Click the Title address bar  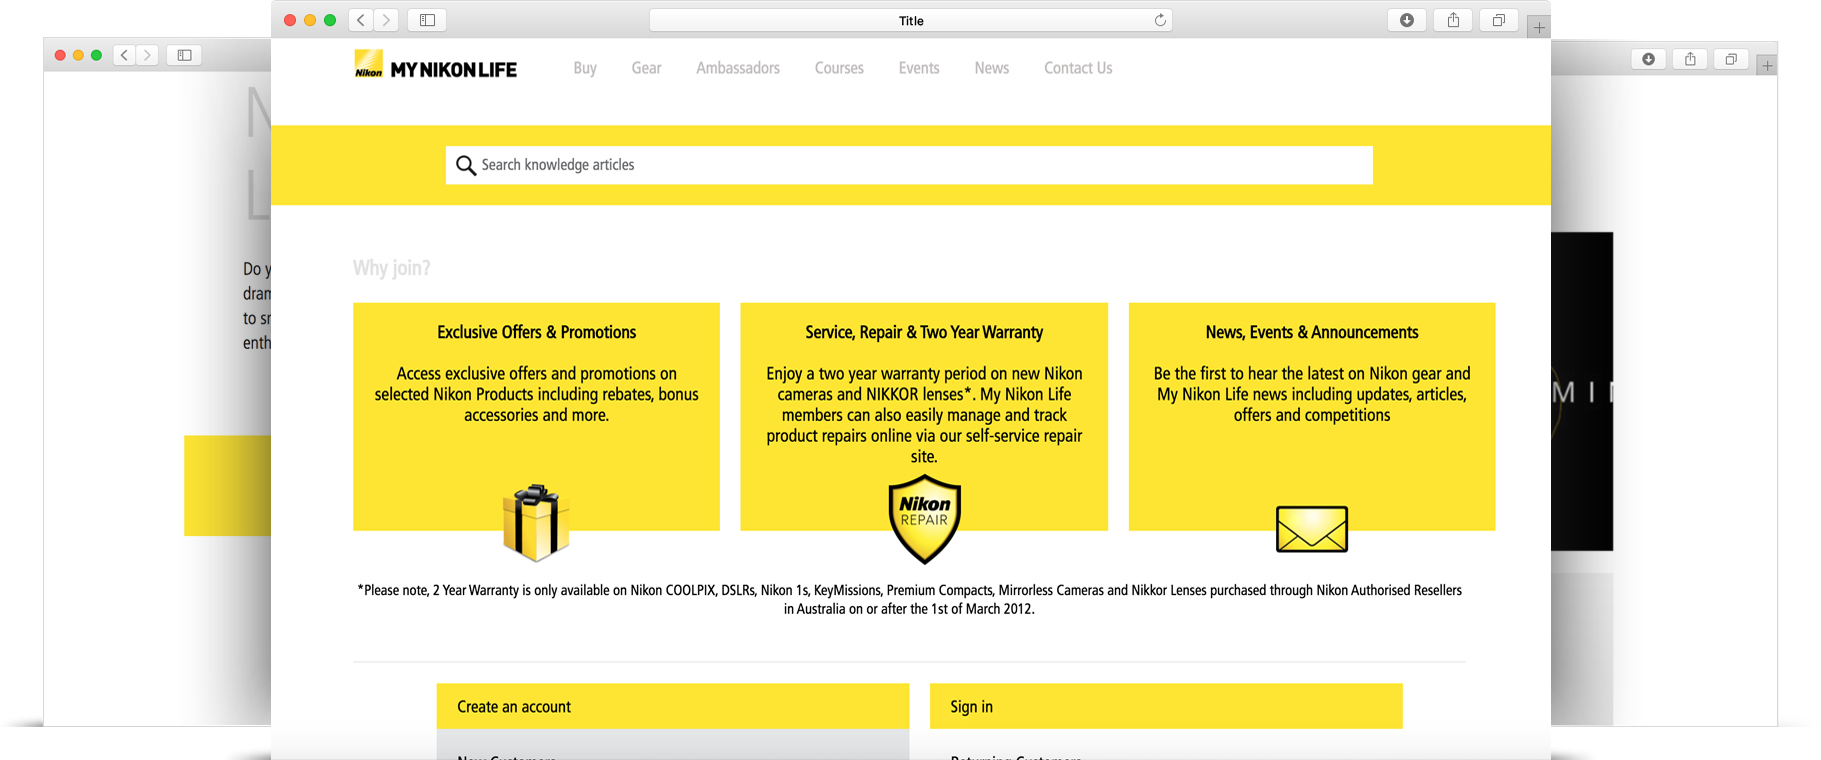pos(911,20)
